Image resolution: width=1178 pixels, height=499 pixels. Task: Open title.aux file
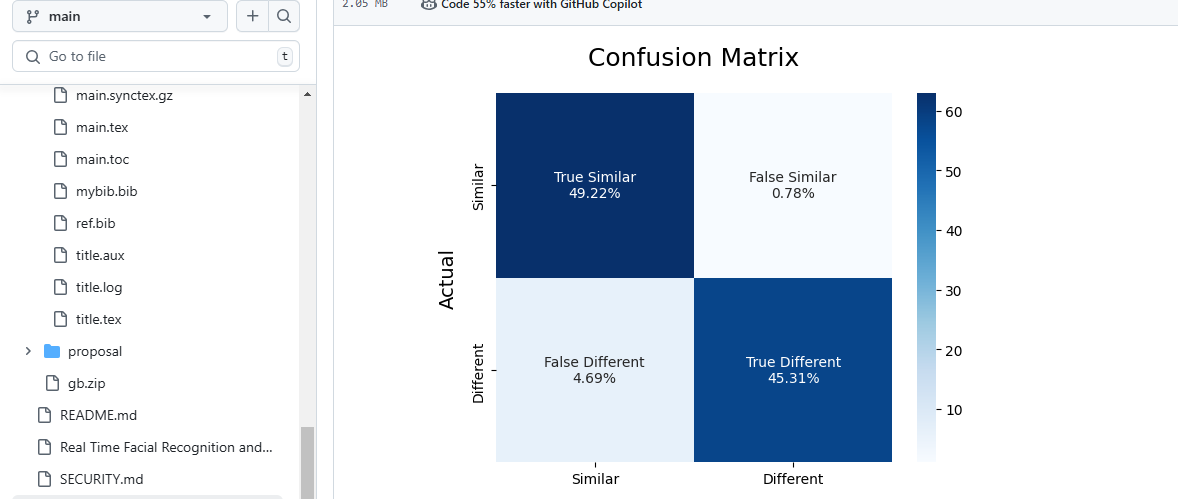[x=100, y=256]
